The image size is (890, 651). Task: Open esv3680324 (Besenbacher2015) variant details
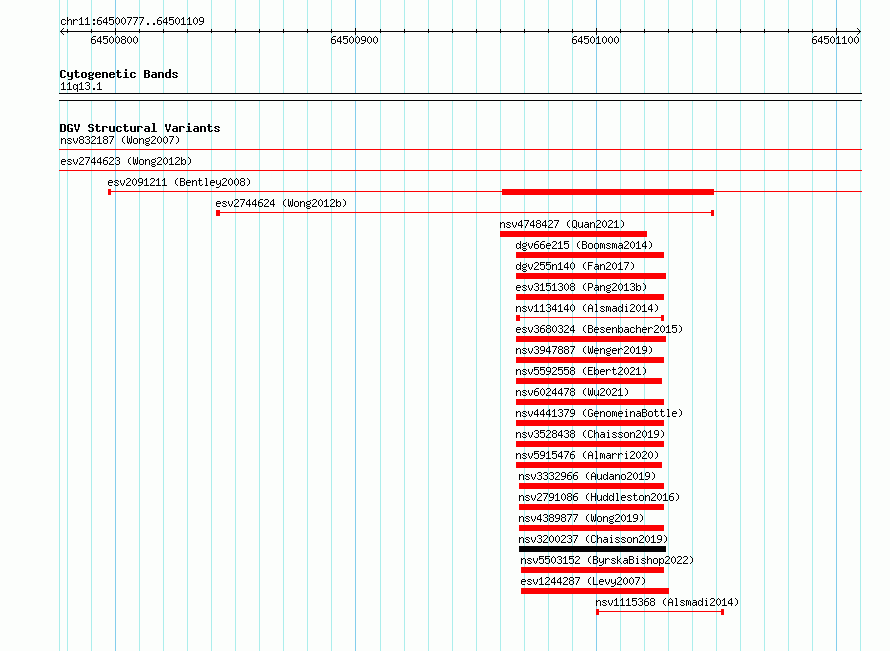point(599,329)
